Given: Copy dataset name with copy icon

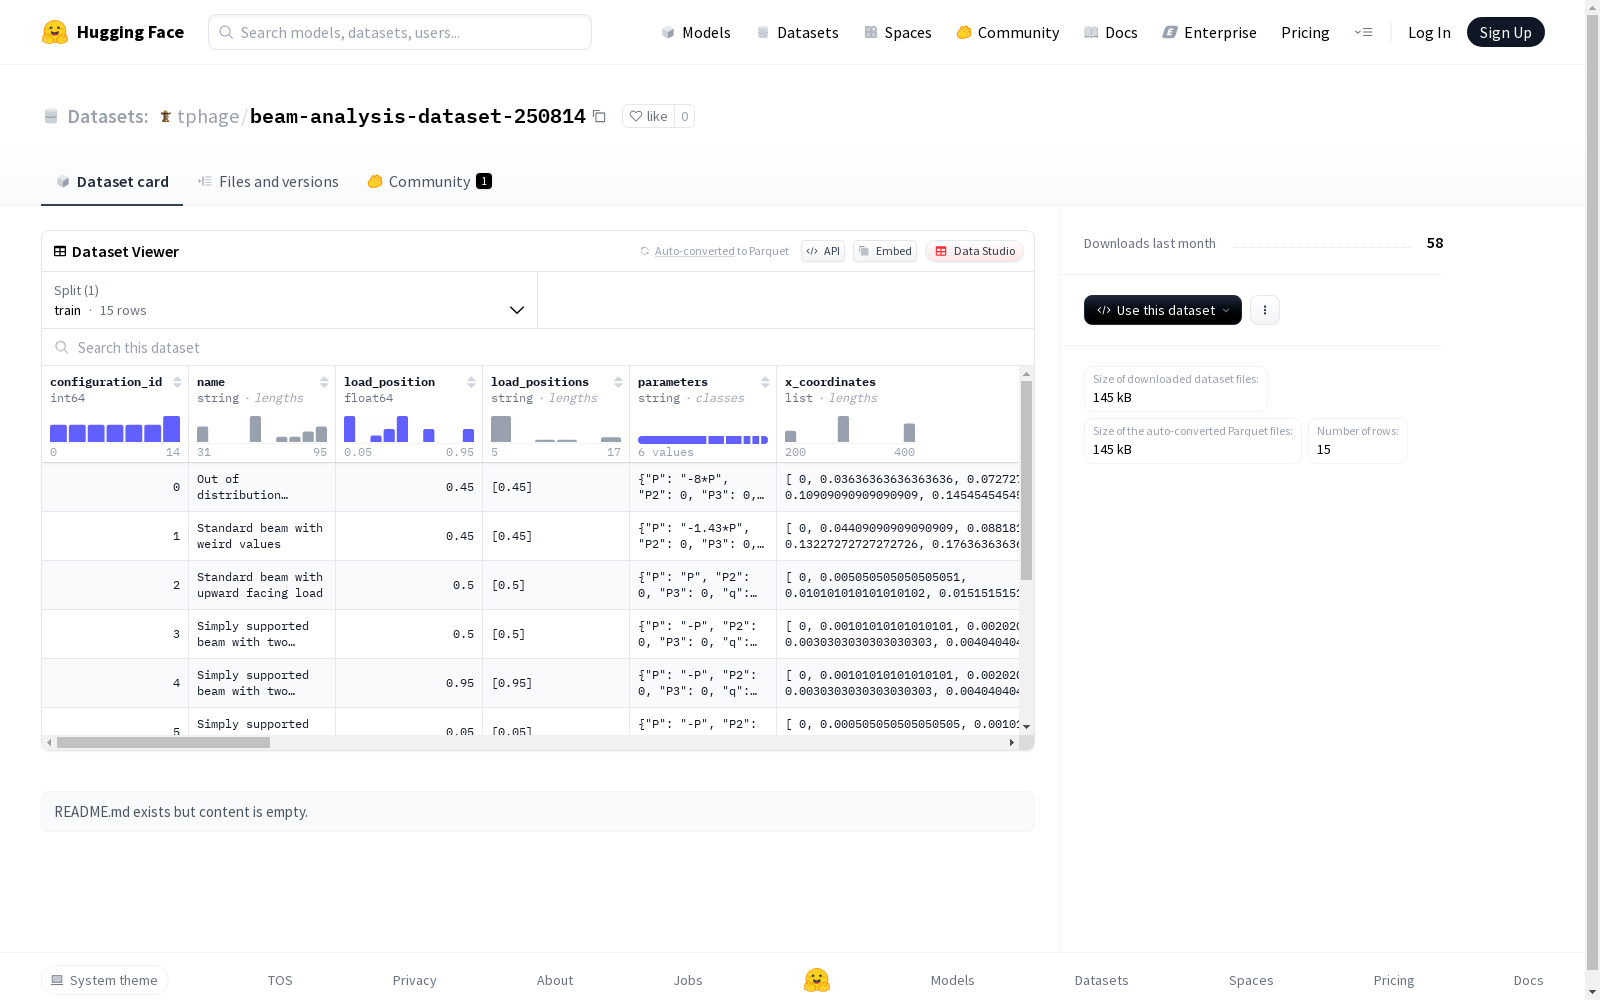Looking at the screenshot, I should tap(599, 116).
